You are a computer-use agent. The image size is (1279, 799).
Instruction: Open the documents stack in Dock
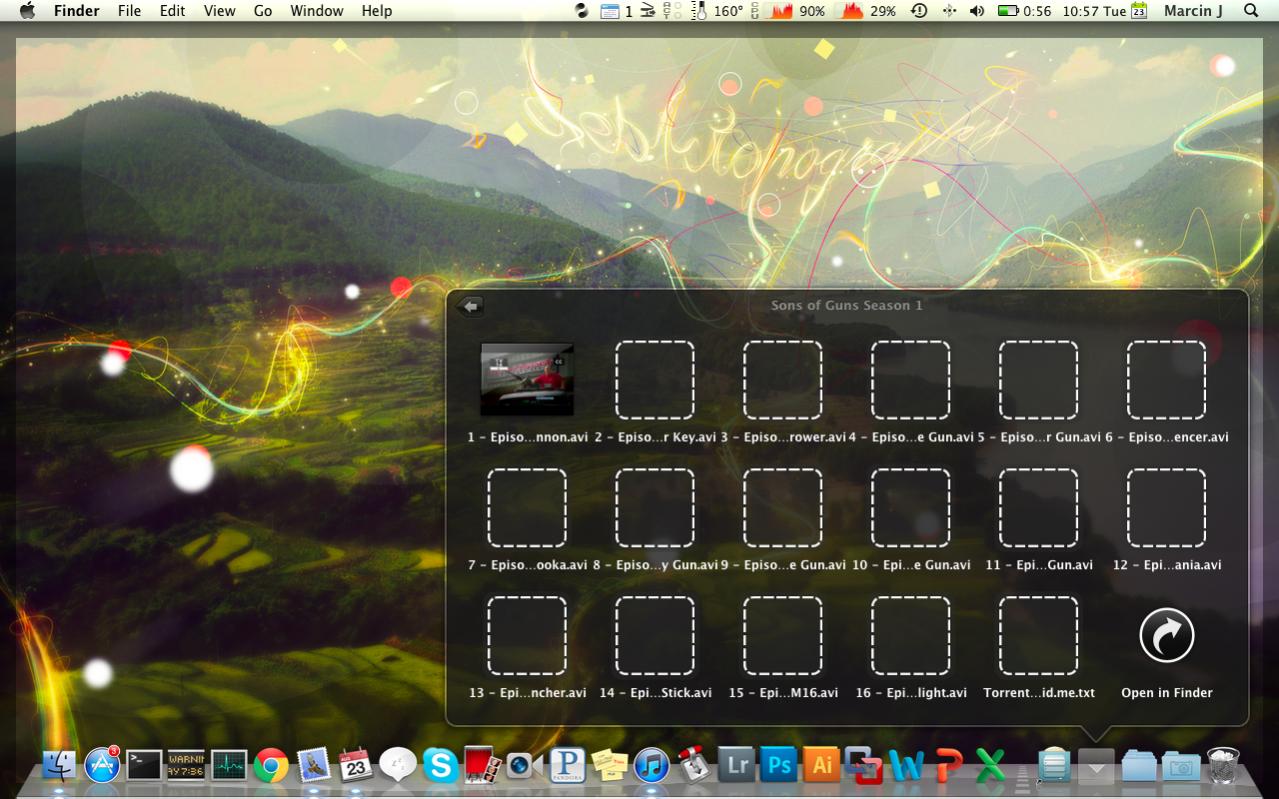1054,765
